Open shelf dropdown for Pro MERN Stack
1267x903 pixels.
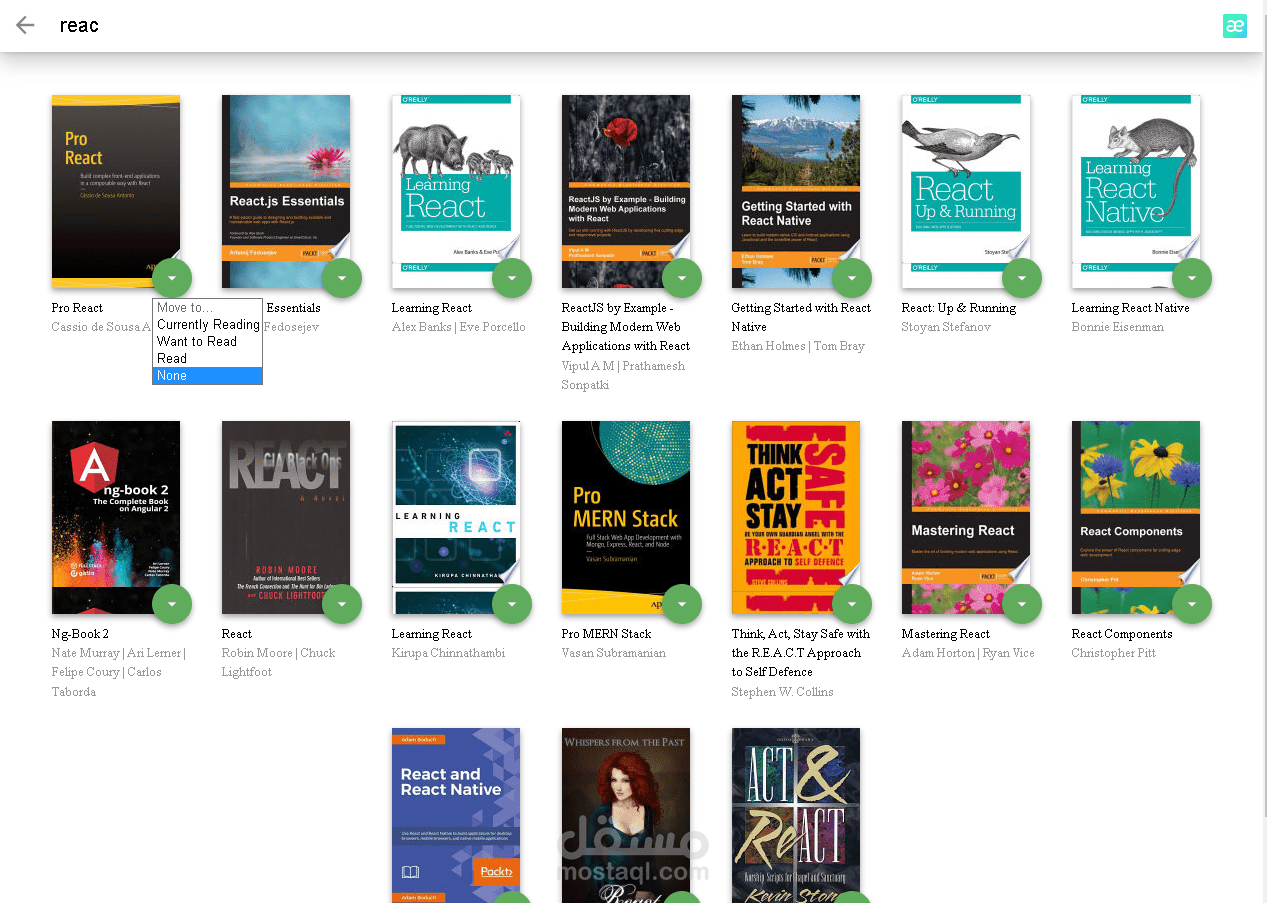[x=682, y=604]
